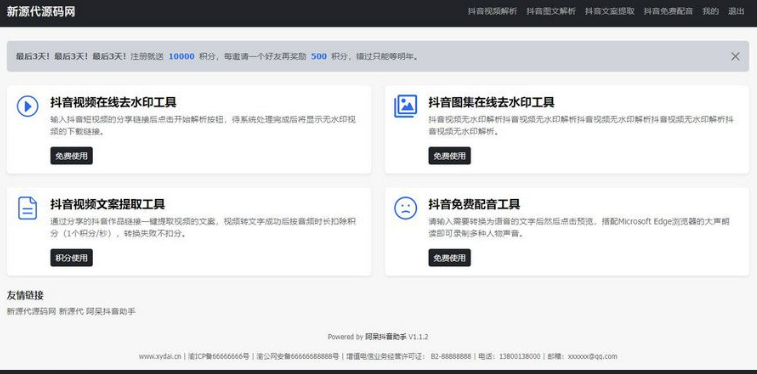Go to 抖音文案提取 in the top navigation
757x374 pixels.
(610, 12)
